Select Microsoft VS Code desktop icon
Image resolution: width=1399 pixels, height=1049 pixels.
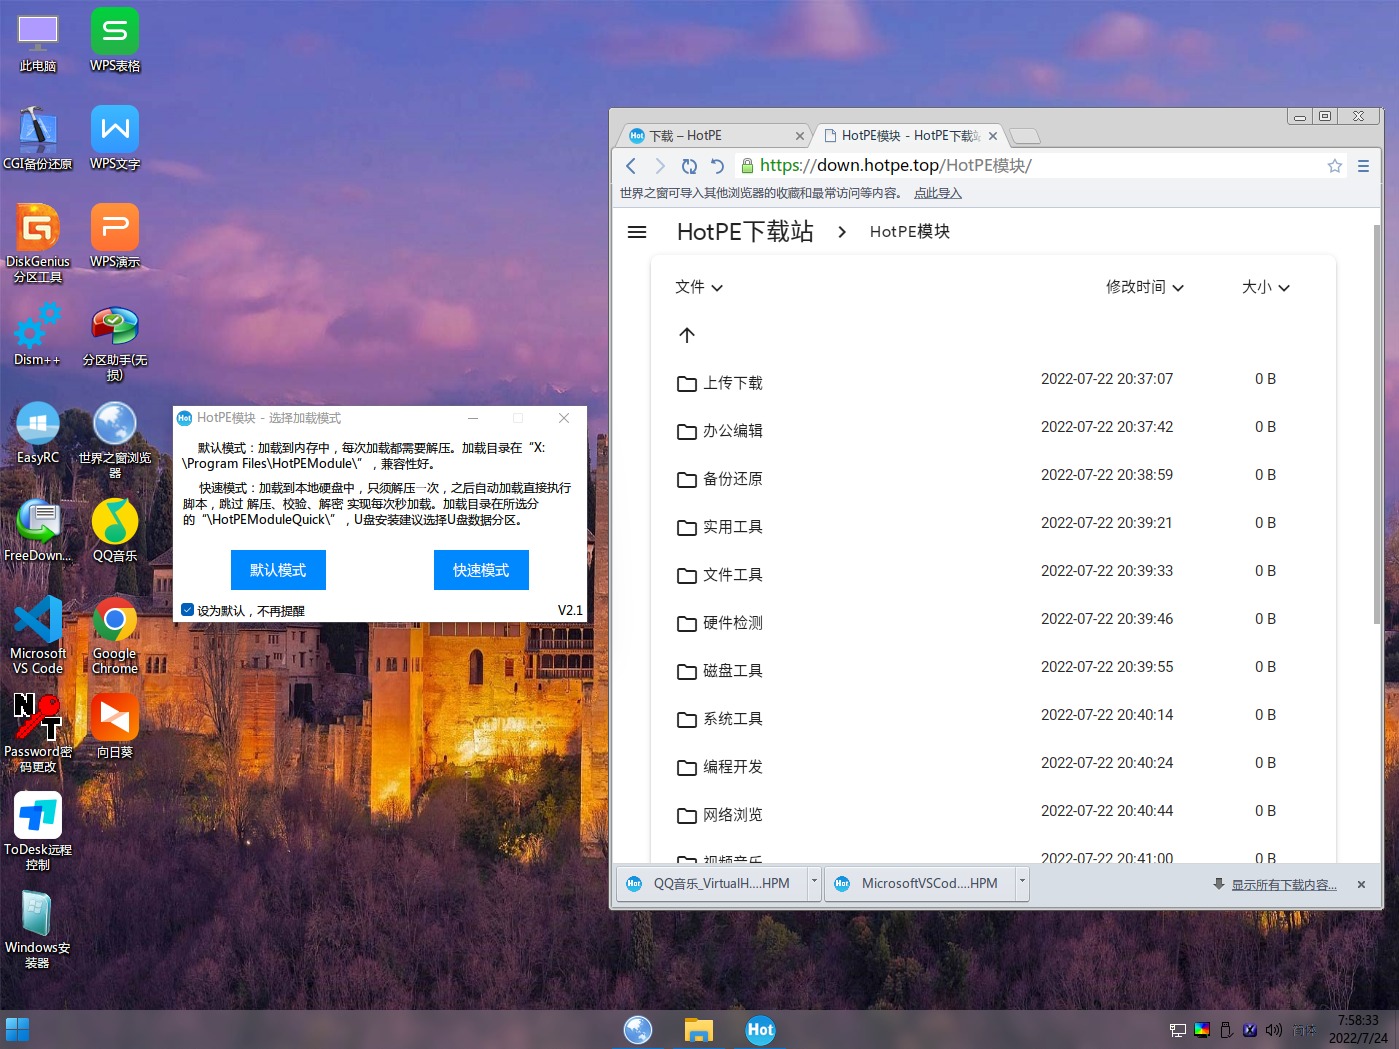point(38,636)
